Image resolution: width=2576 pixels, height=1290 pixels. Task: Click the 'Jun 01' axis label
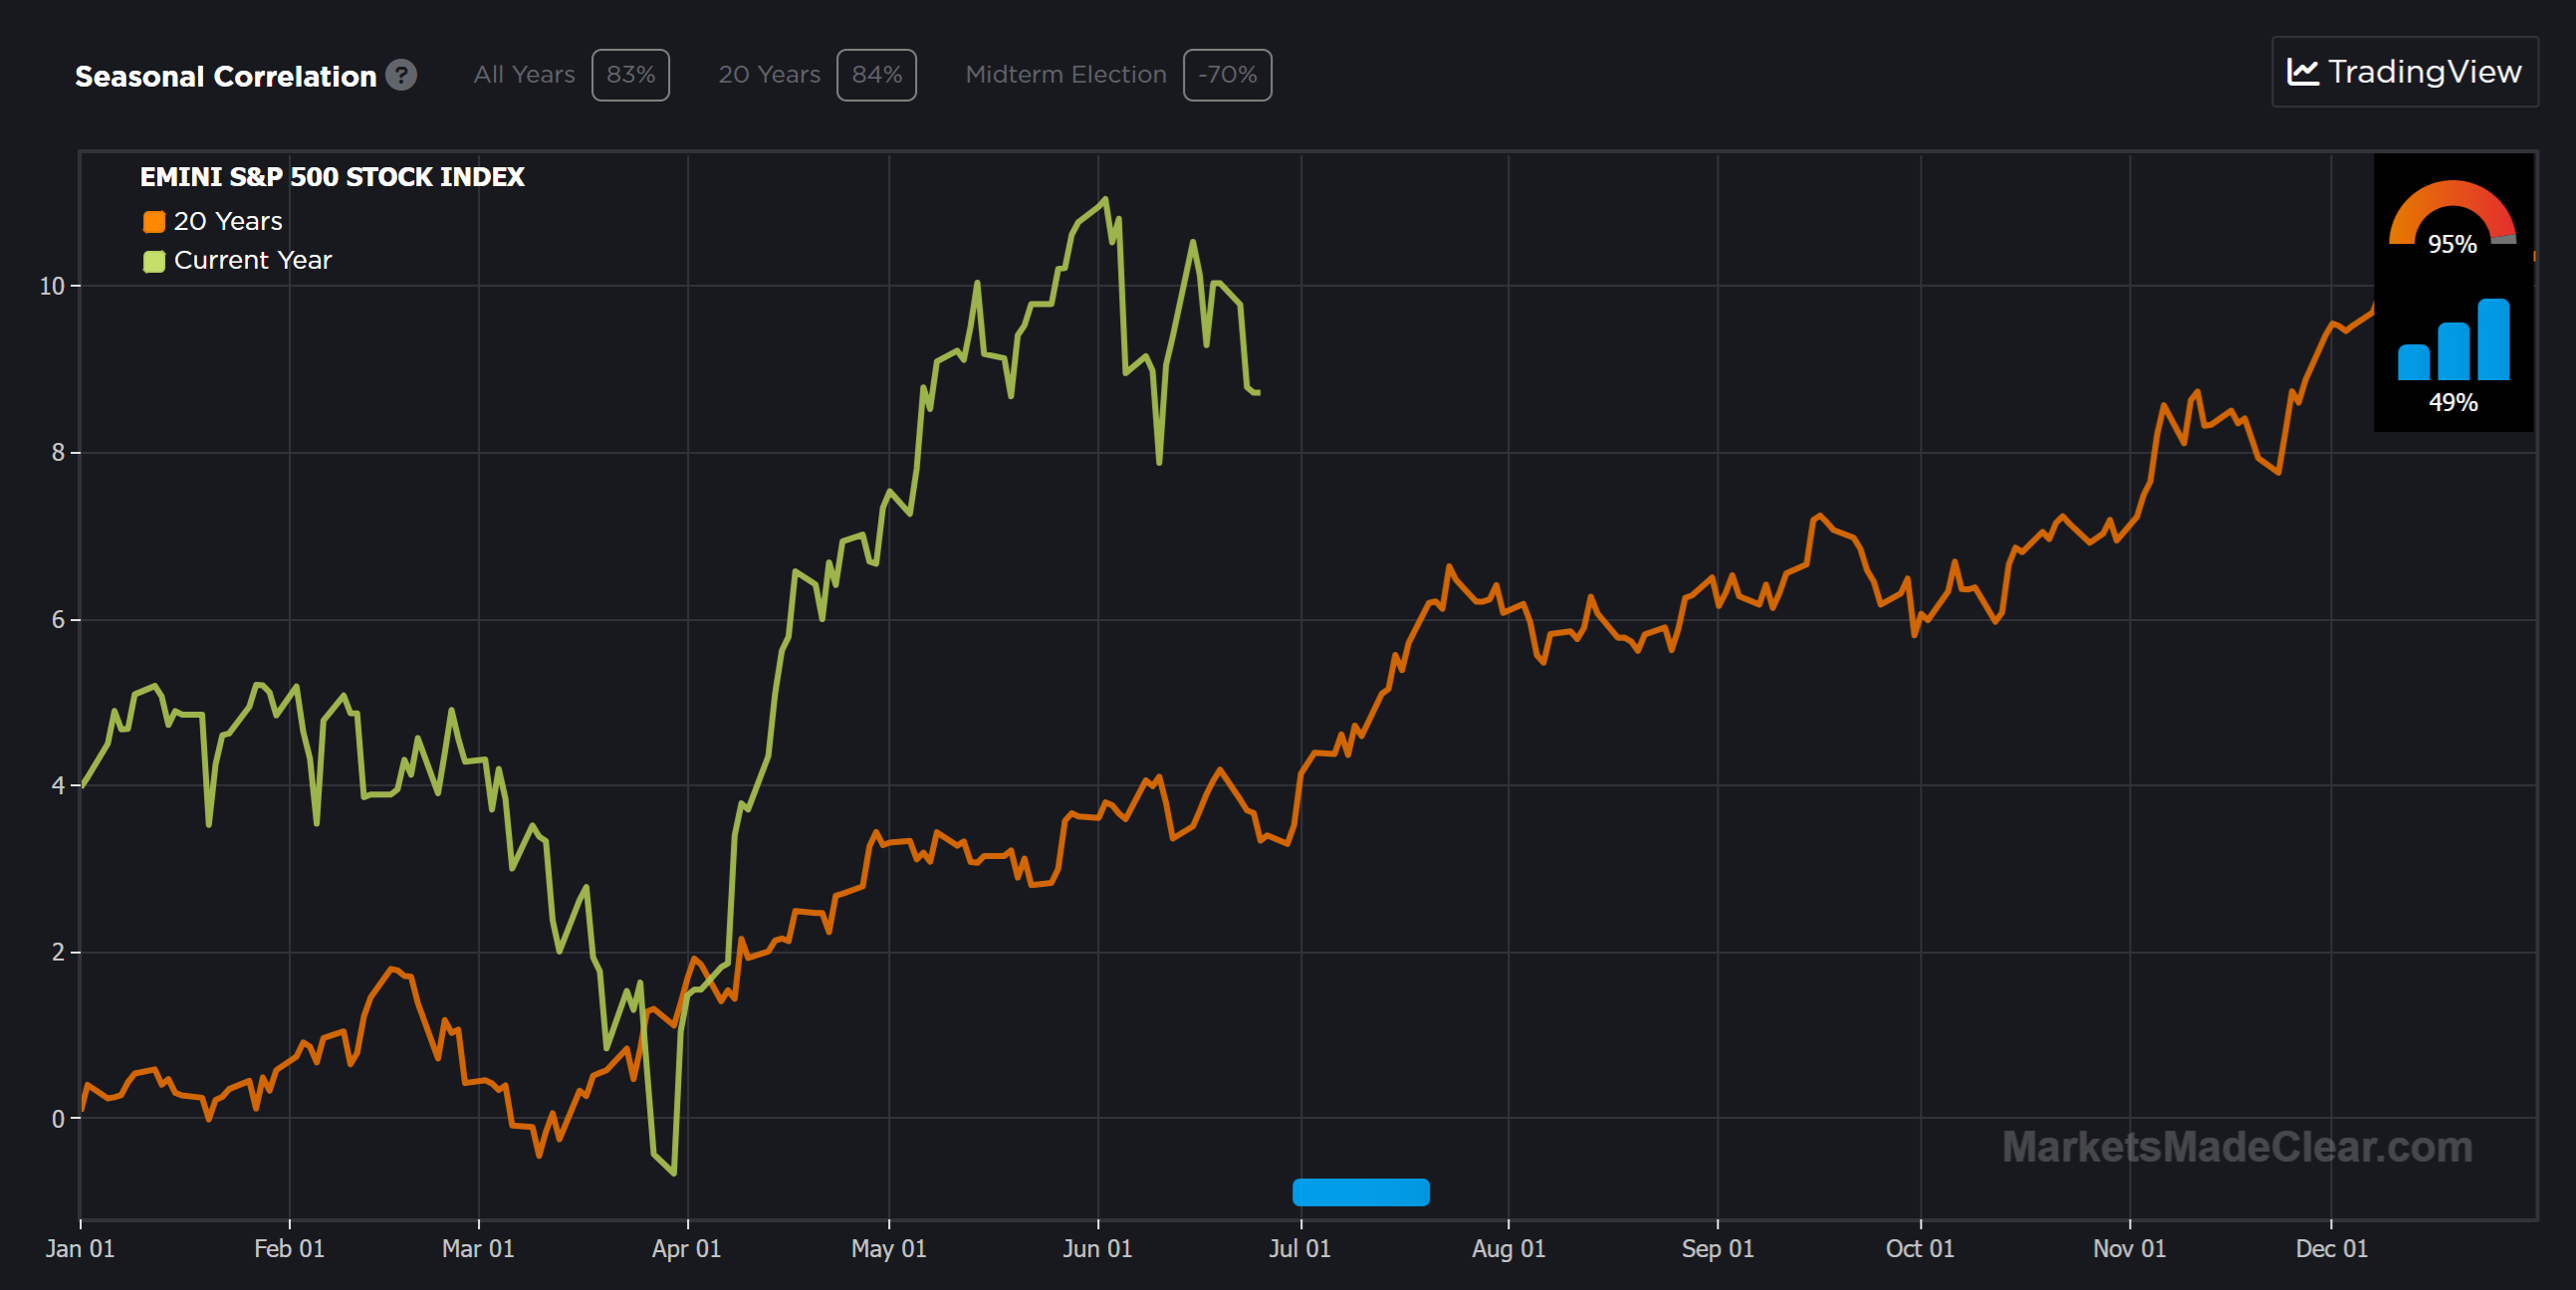point(1098,1248)
